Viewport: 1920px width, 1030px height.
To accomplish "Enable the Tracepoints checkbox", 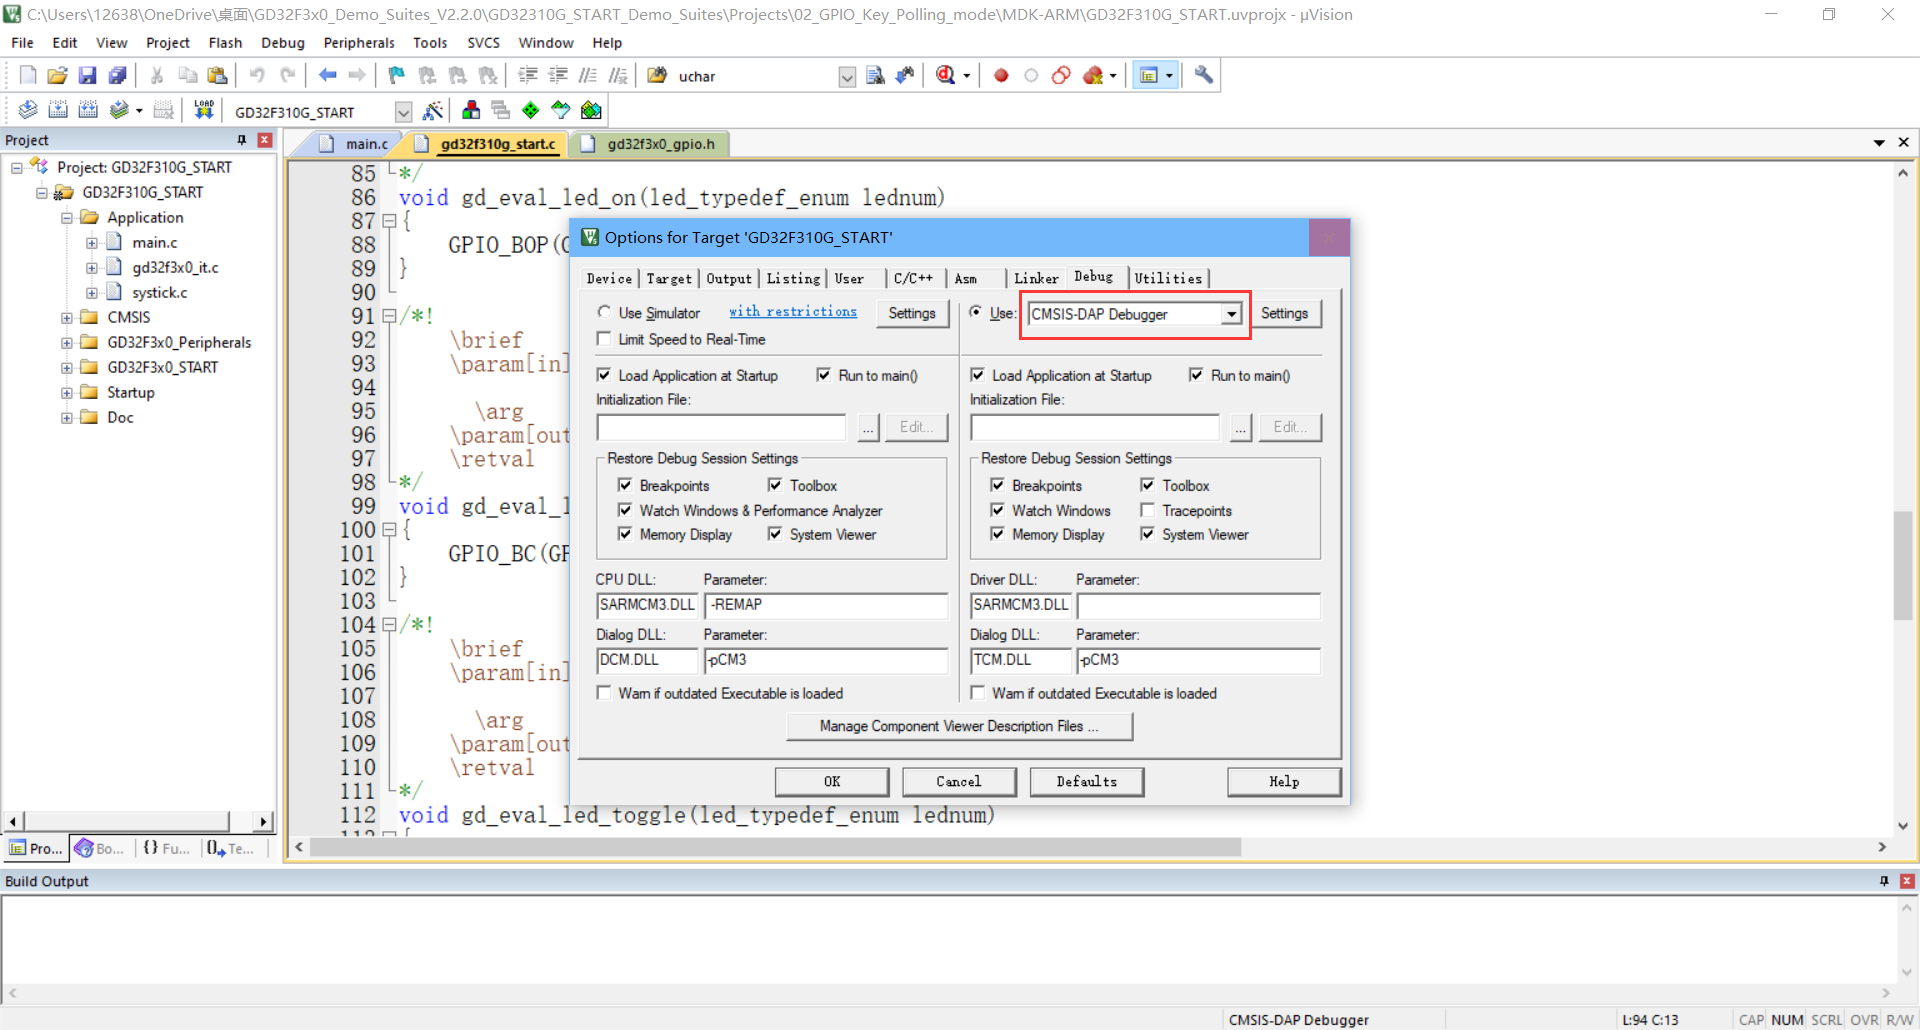I will click(x=1147, y=510).
